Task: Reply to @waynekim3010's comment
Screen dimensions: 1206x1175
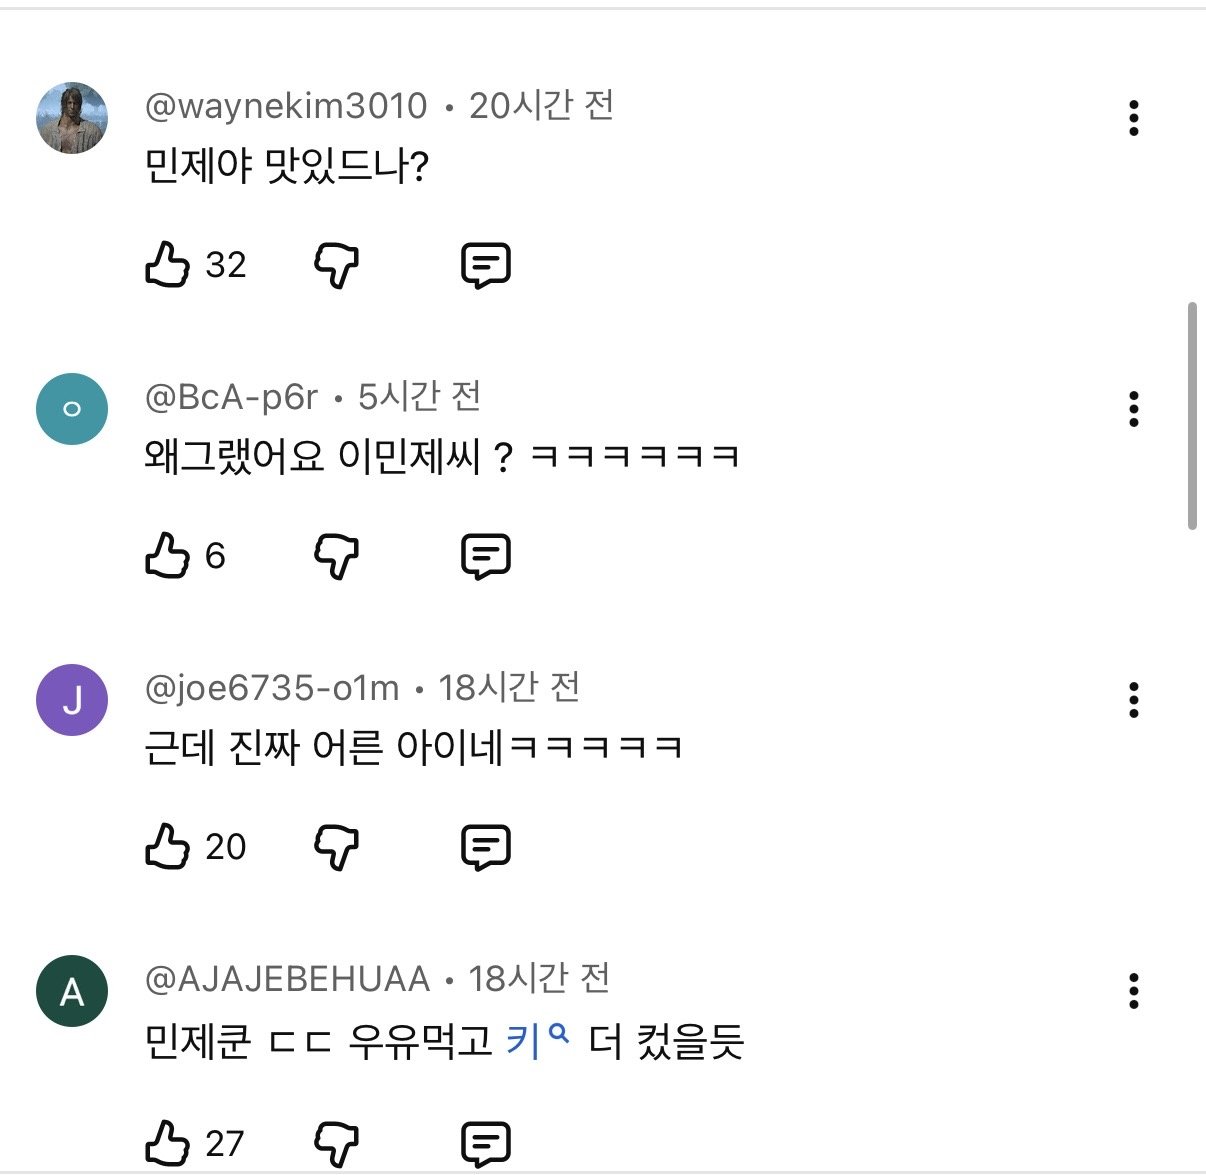Action: point(486,265)
